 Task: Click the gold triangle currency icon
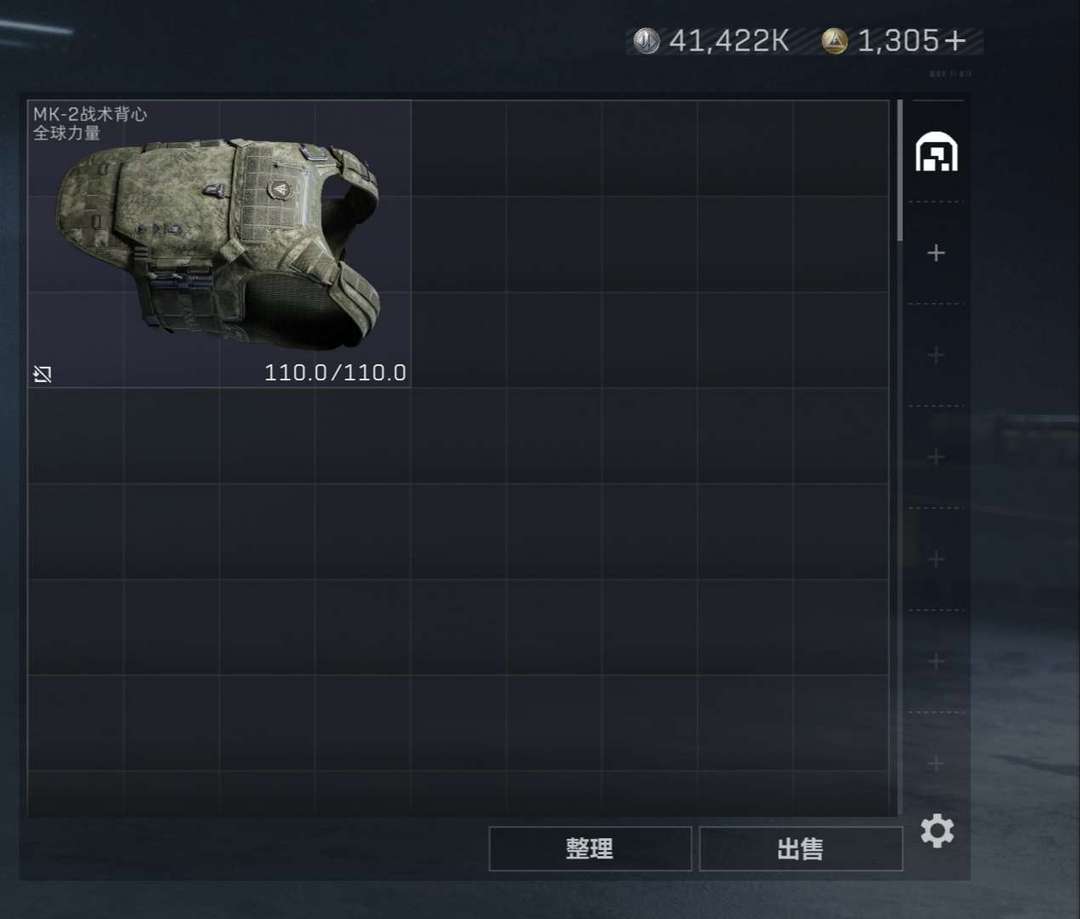[x=834, y=41]
